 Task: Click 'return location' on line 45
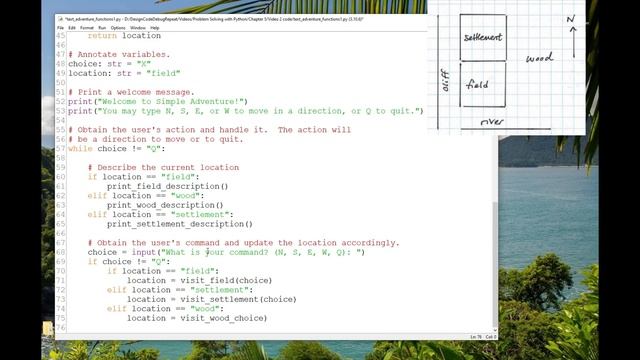(x=124, y=36)
